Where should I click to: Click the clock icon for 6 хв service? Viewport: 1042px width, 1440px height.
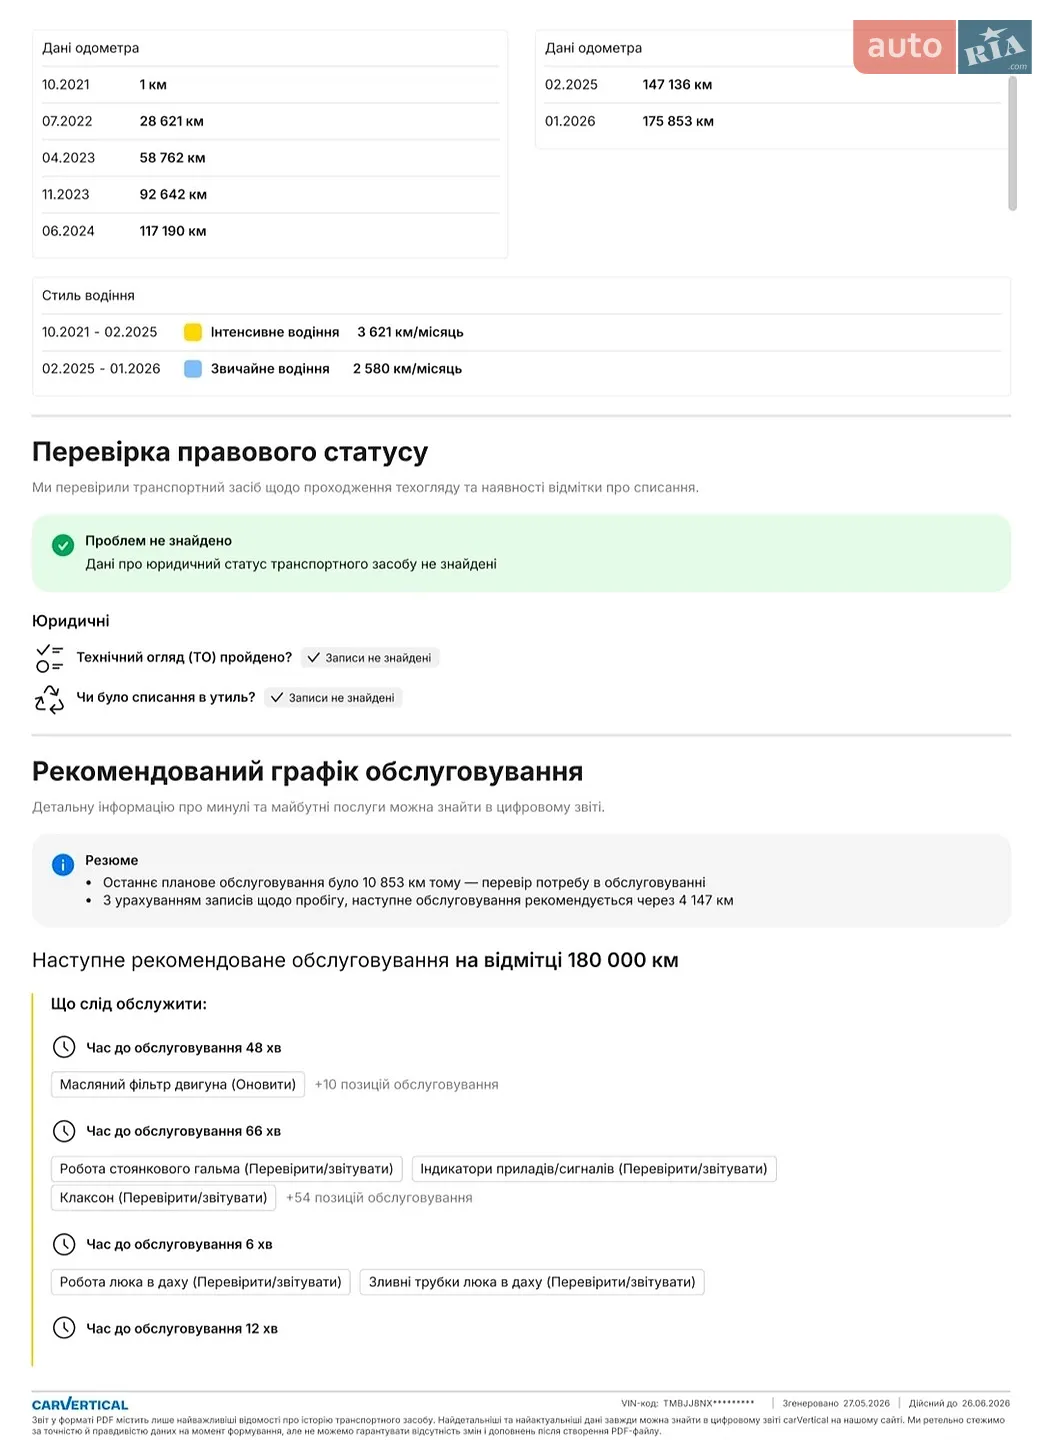pyautogui.click(x=64, y=1244)
